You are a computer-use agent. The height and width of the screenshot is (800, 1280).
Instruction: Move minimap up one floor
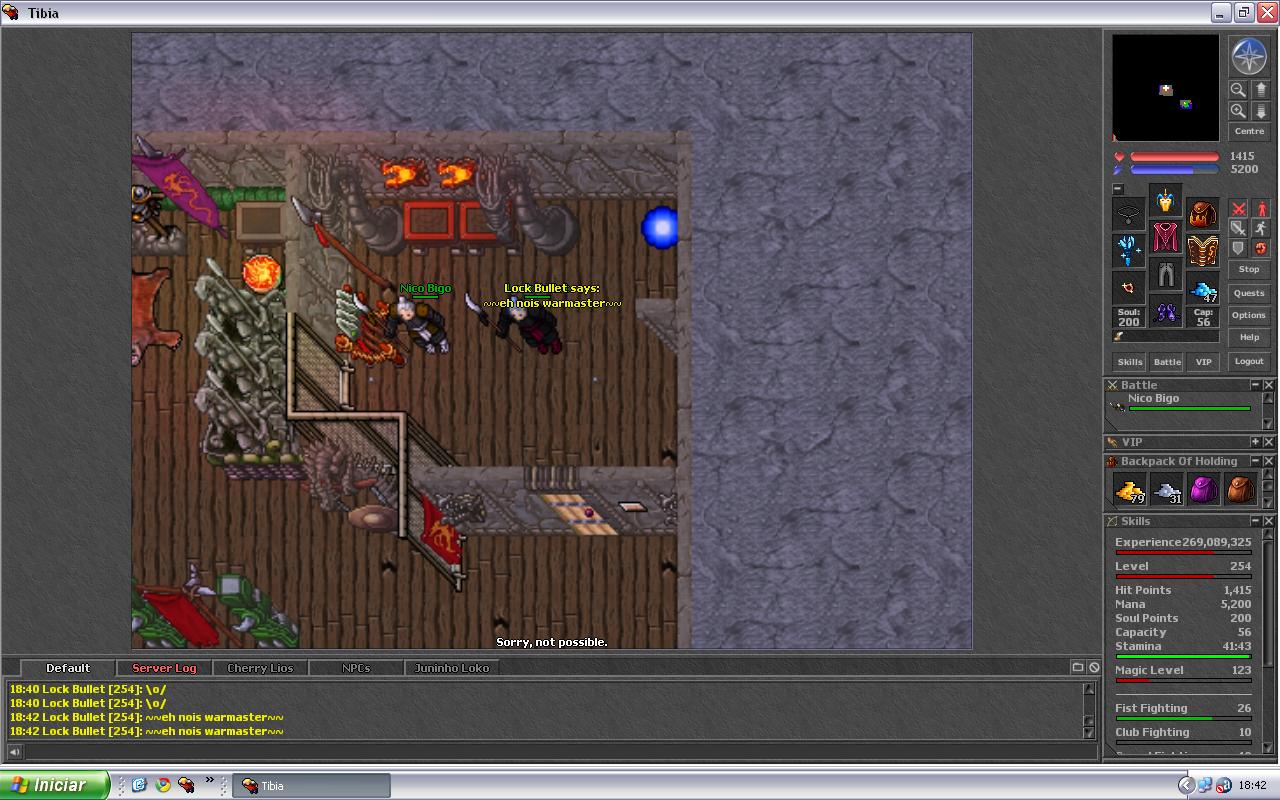1261,90
